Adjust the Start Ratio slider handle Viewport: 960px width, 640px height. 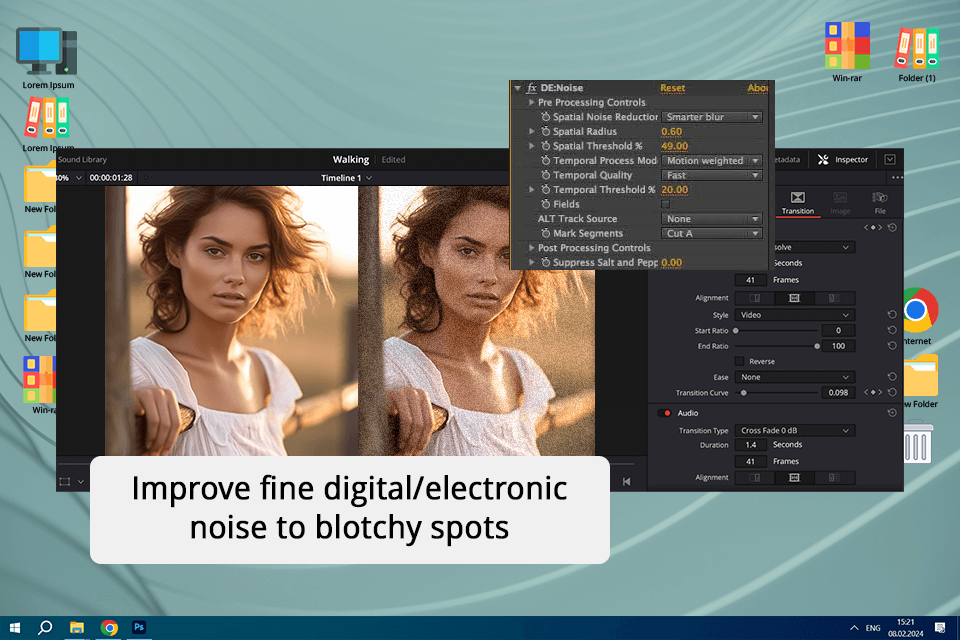pyautogui.click(x=736, y=331)
